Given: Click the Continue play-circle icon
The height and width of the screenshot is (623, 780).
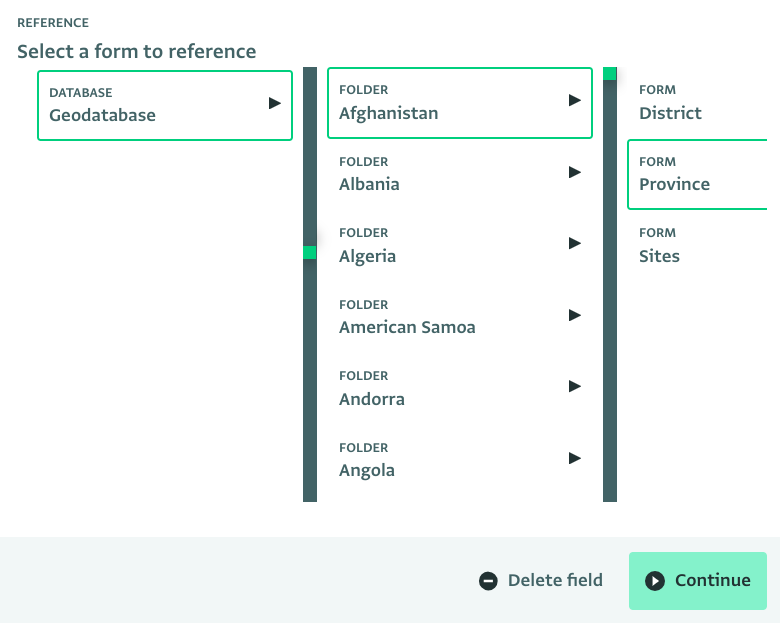Looking at the screenshot, I should (x=655, y=581).
